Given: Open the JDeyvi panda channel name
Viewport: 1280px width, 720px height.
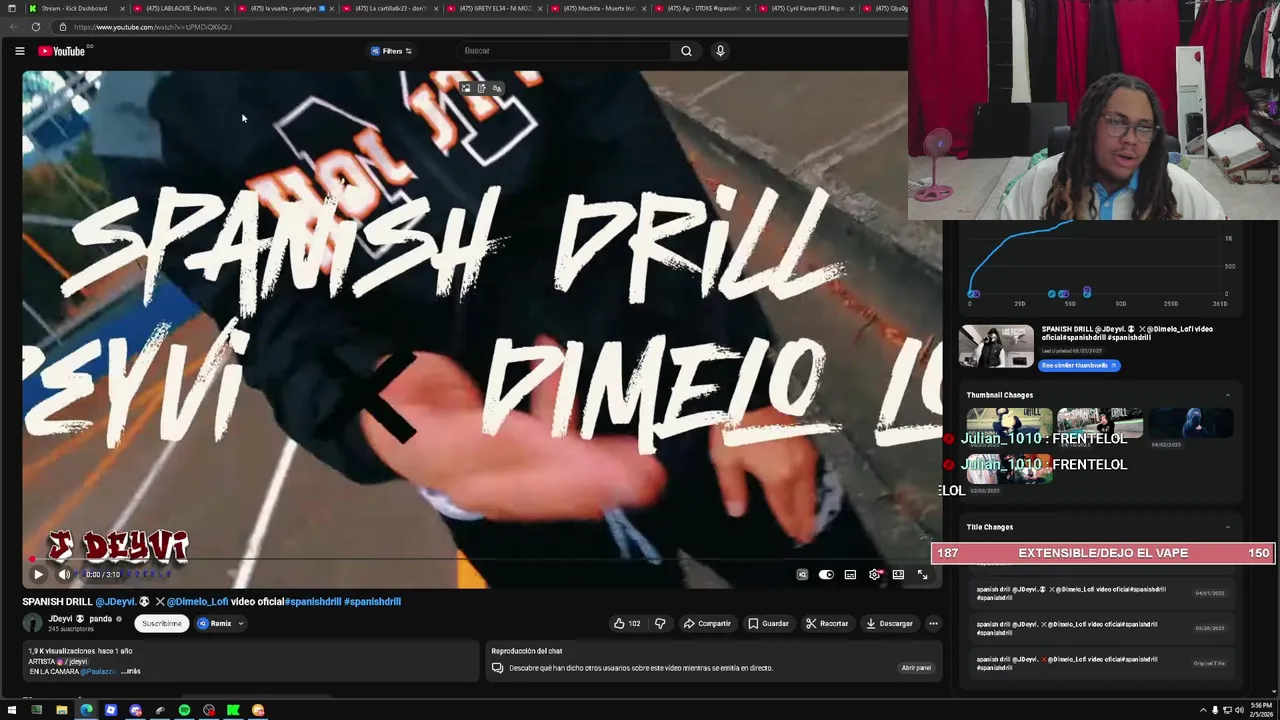Looking at the screenshot, I should tap(80, 619).
